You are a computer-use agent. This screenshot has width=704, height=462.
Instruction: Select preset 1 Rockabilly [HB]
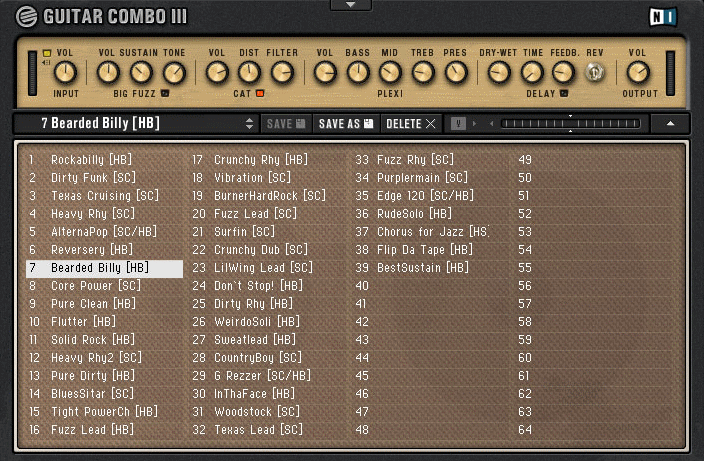click(x=104, y=159)
